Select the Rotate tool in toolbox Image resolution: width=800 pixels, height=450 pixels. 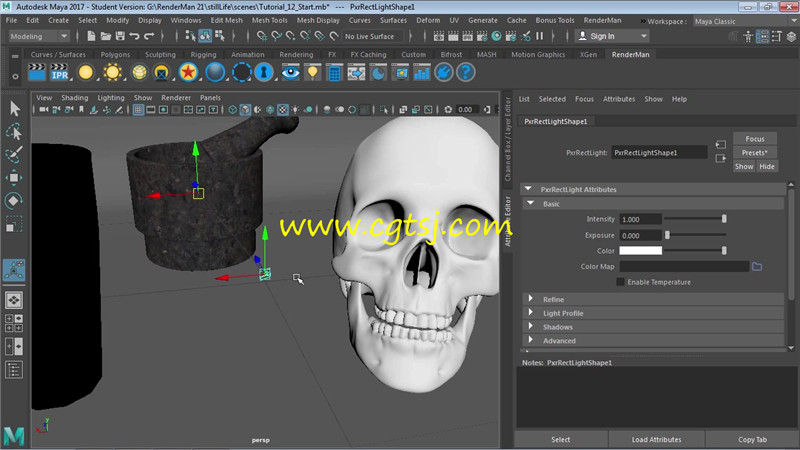click(14, 201)
